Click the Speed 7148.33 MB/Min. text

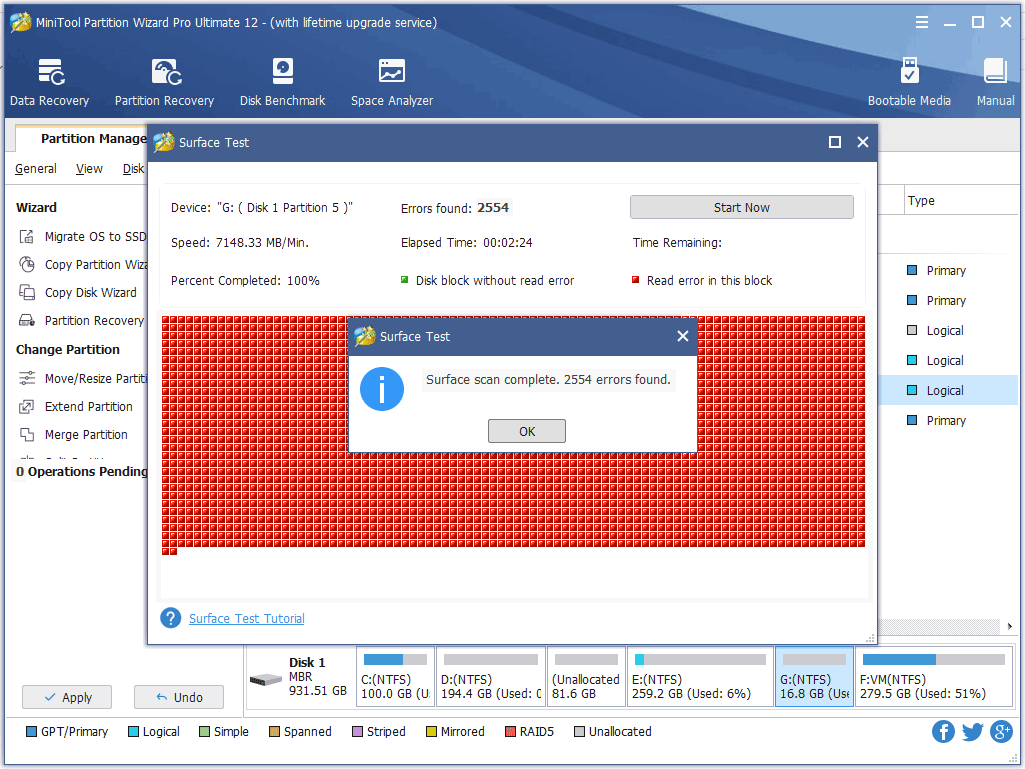point(240,243)
